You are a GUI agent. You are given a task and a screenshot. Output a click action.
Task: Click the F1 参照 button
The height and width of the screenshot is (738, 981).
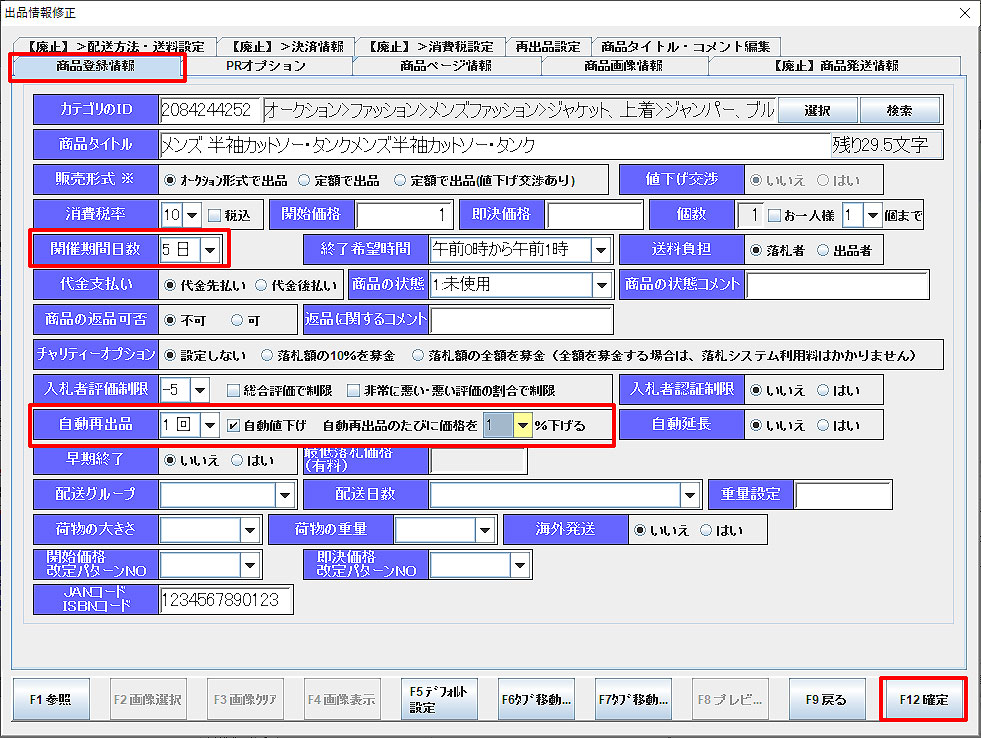tap(52, 699)
